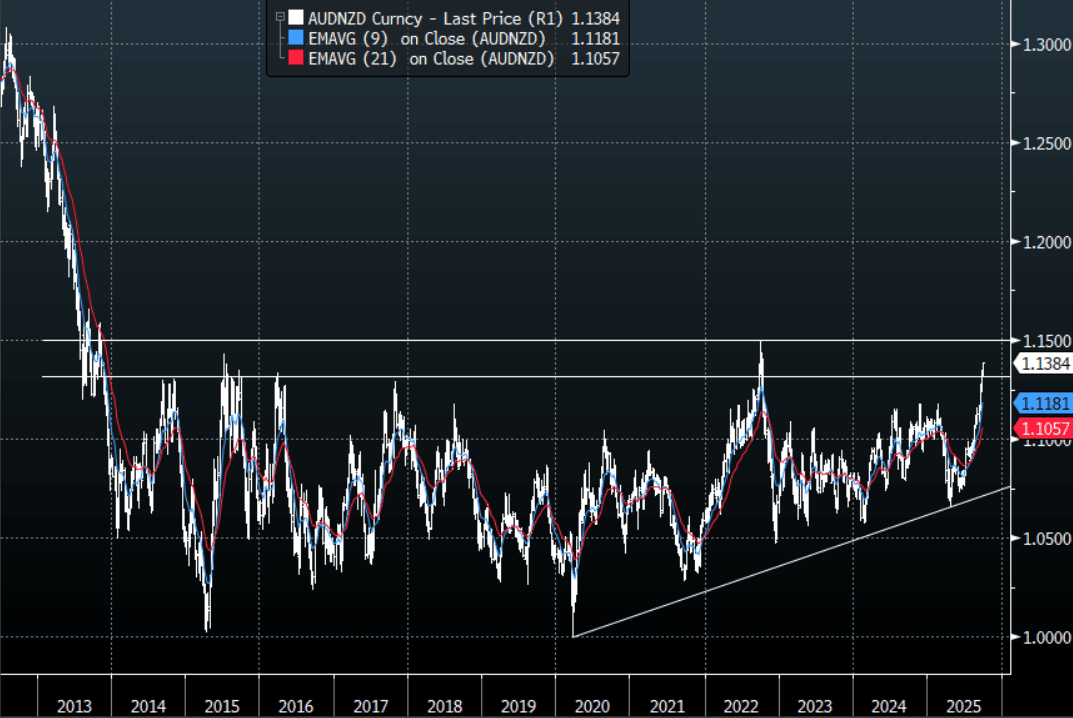Click the 2022 x-axis year label
The height and width of the screenshot is (718, 1073).
click(740, 706)
